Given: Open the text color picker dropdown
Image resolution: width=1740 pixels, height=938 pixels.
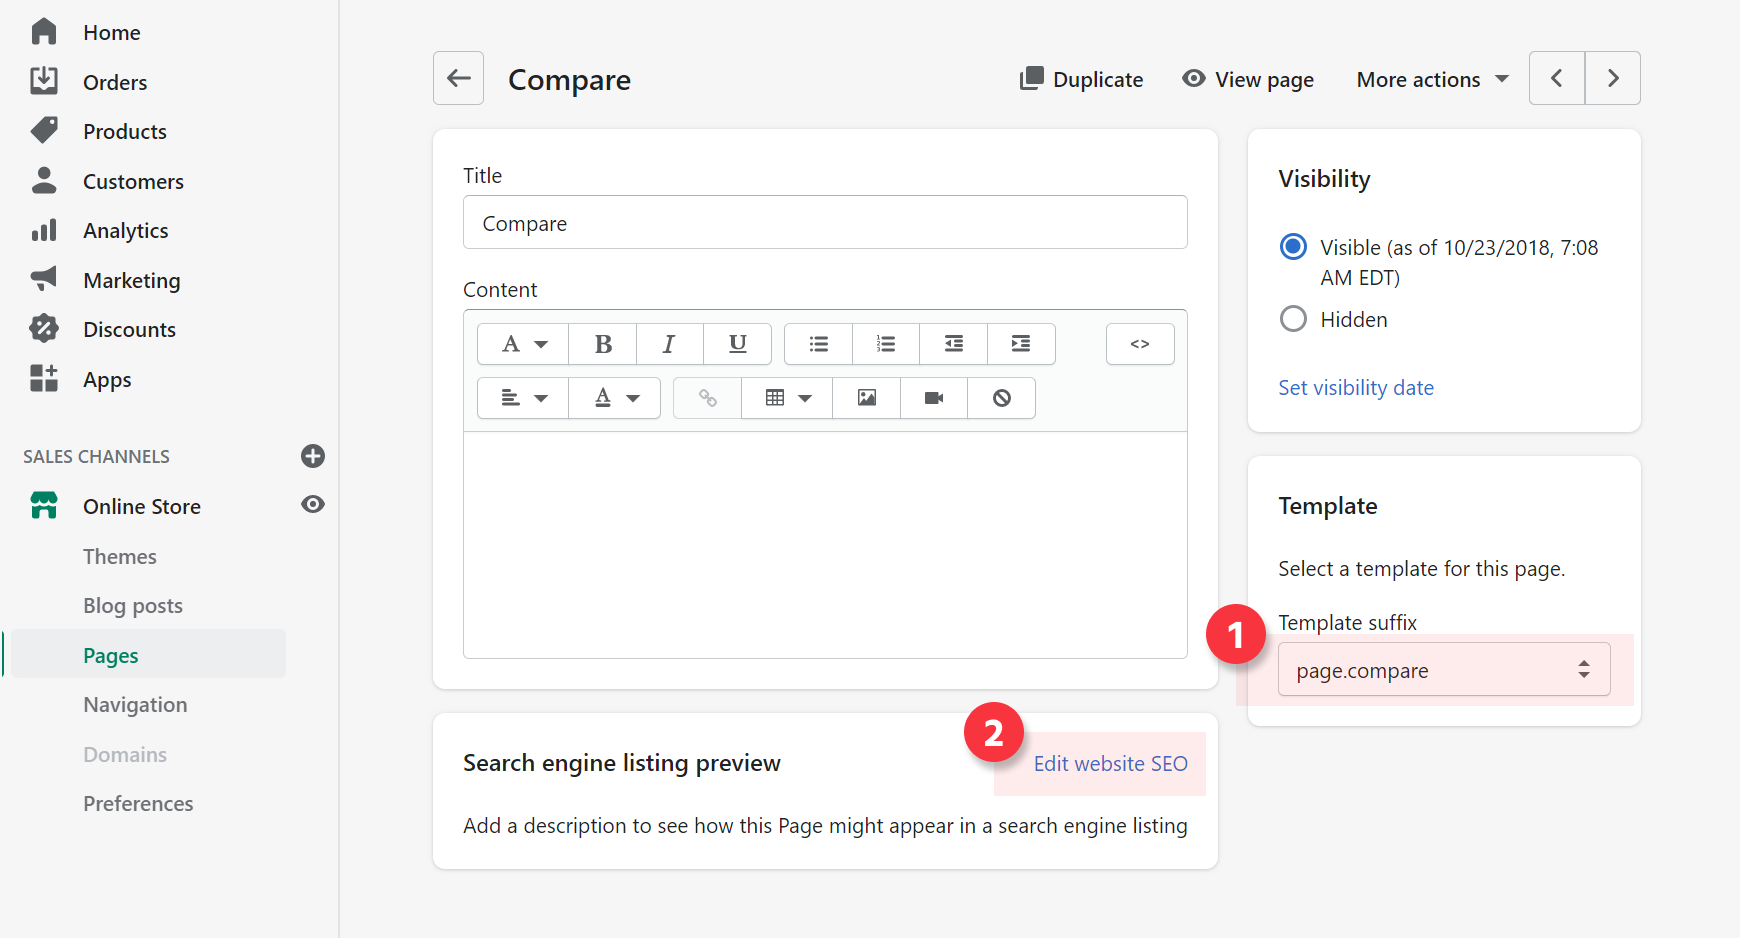Looking at the screenshot, I should (x=615, y=398).
